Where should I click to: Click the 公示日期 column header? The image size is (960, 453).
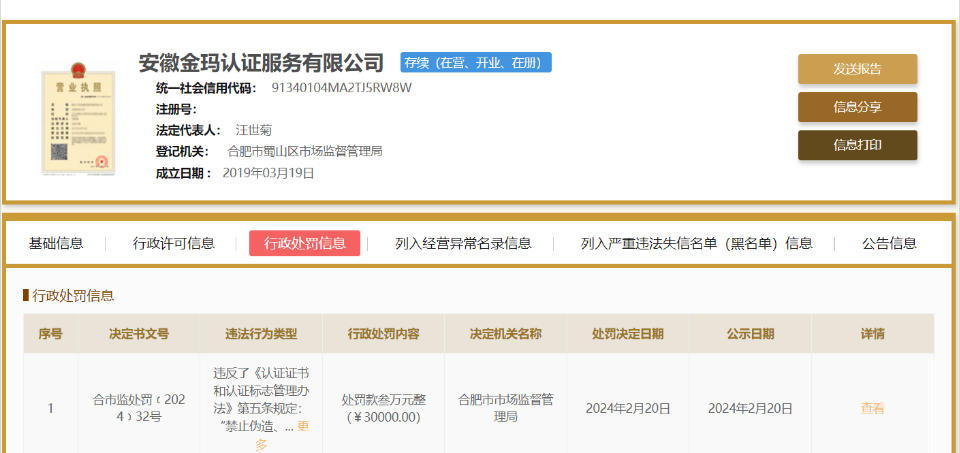click(750, 334)
